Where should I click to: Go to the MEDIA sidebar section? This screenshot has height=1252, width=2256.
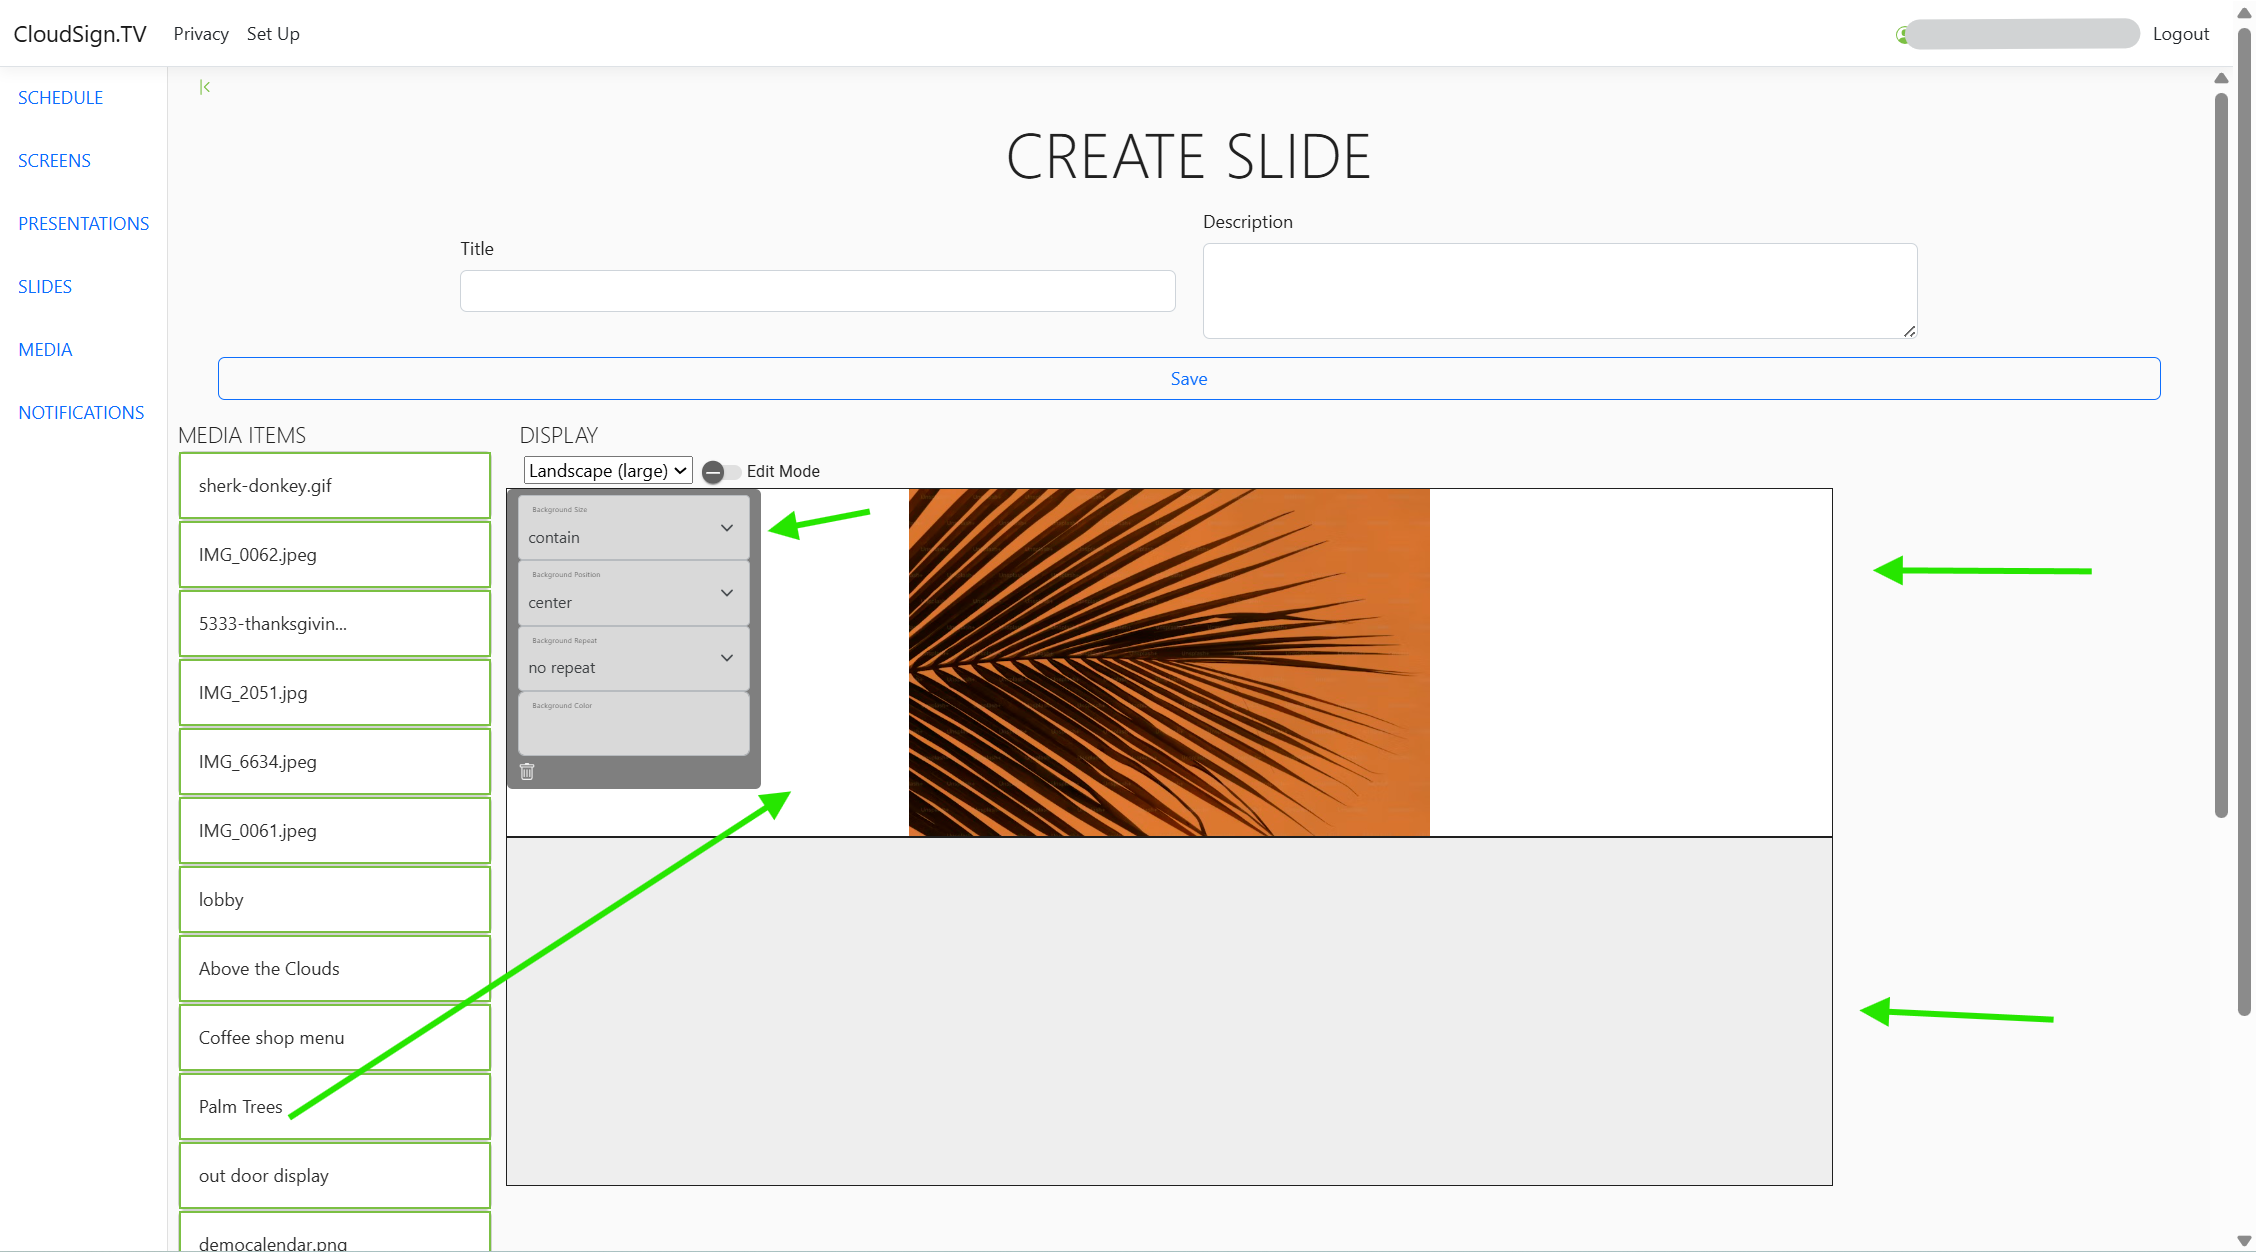click(x=45, y=349)
